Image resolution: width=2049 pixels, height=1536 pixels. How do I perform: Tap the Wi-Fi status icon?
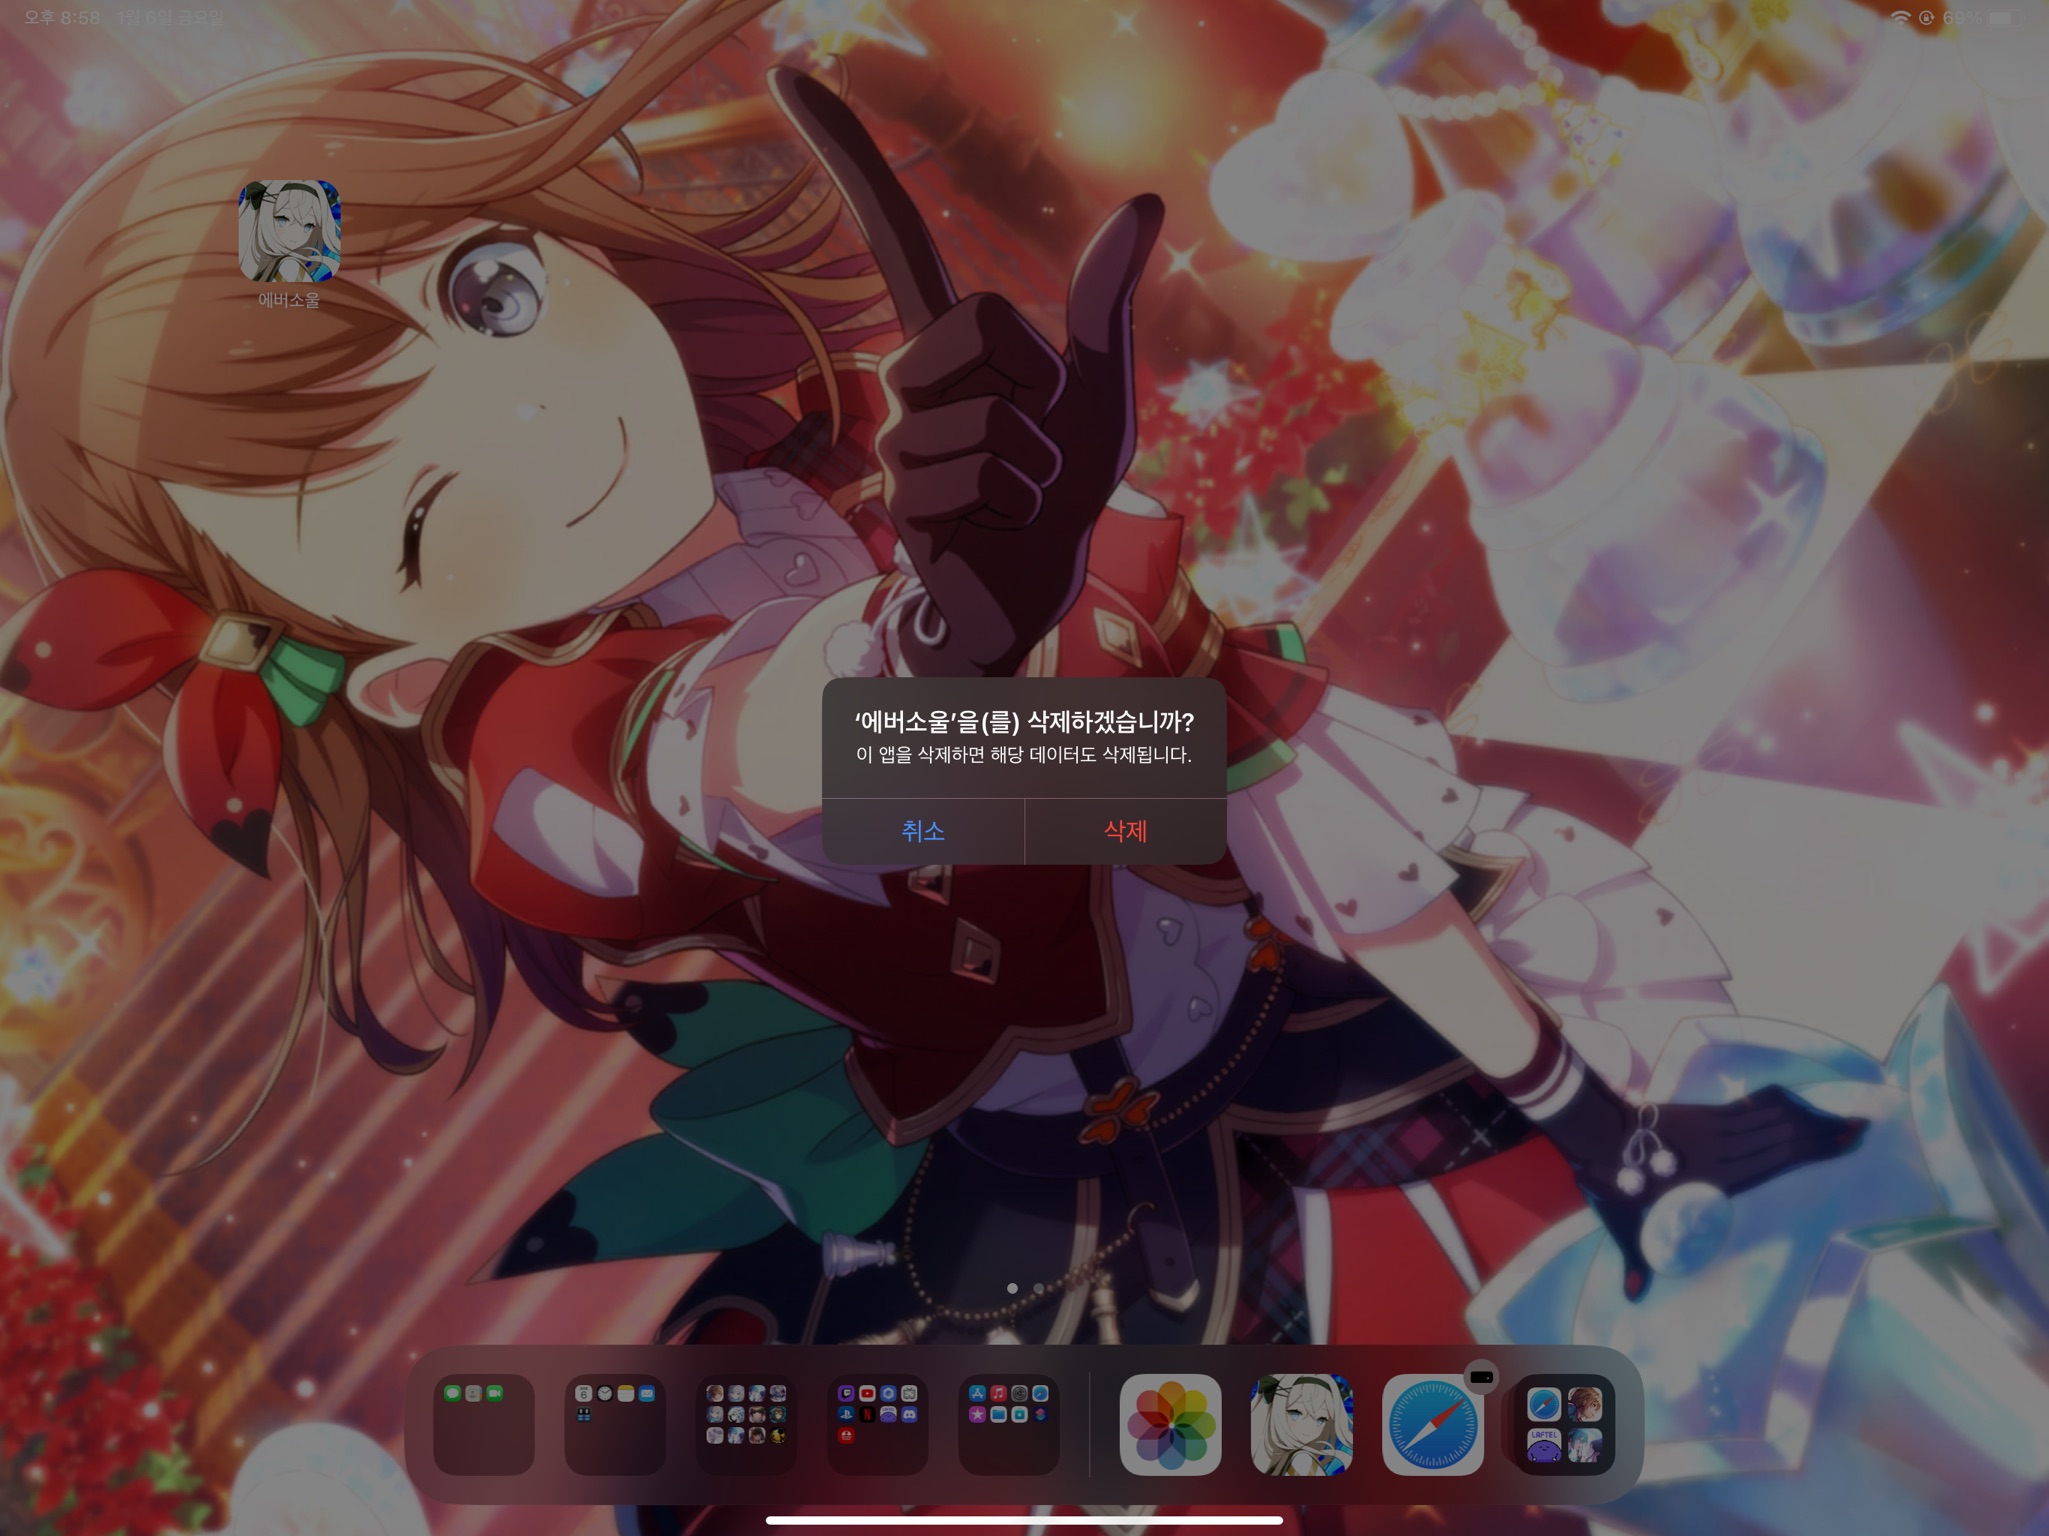click(x=1899, y=17)
